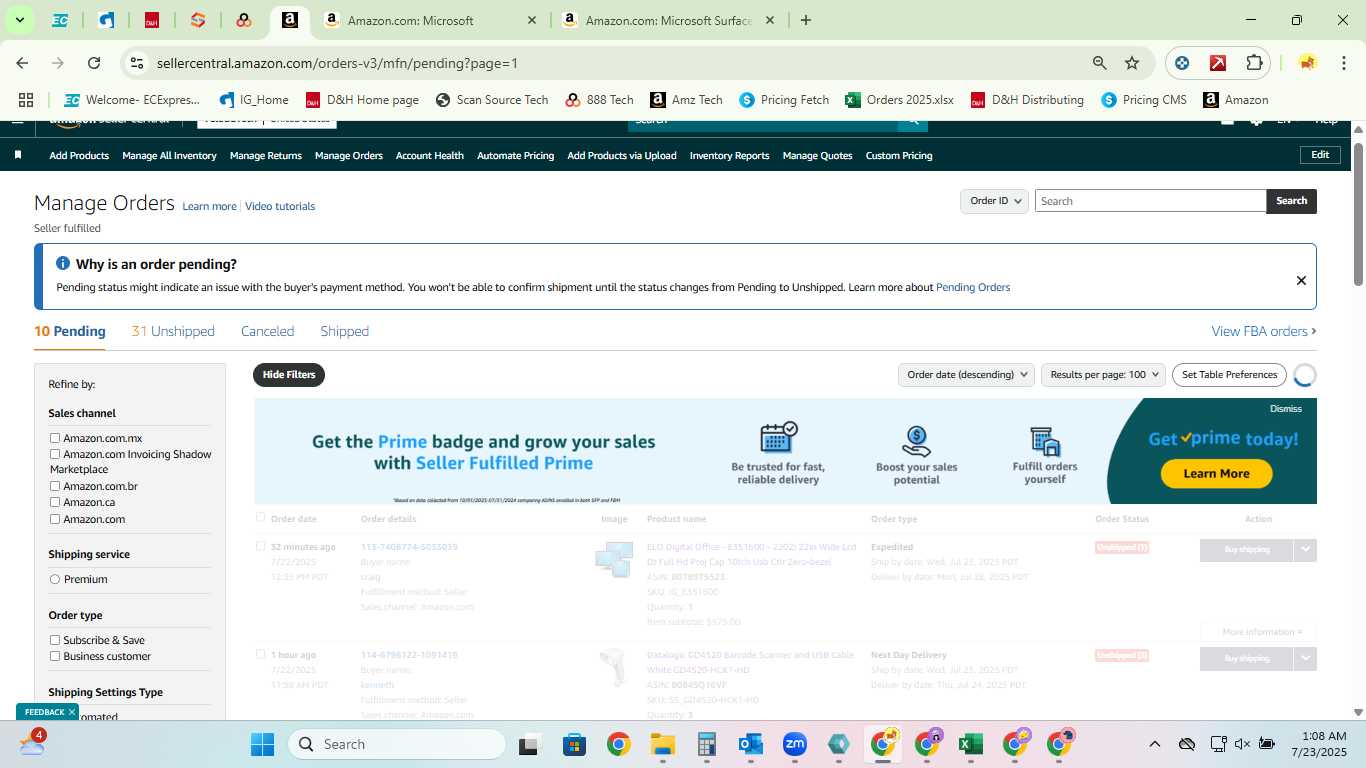The height and width of the screenshot is (768, 1366).
Task: Open the apps grid in bookmarks bar
Action: click(26, 100)
